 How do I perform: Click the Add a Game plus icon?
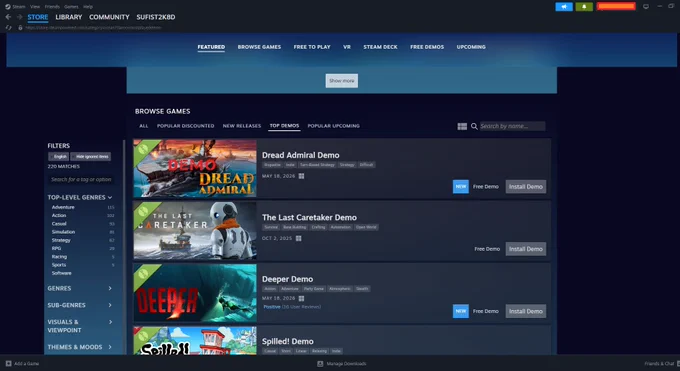(9, 364)
